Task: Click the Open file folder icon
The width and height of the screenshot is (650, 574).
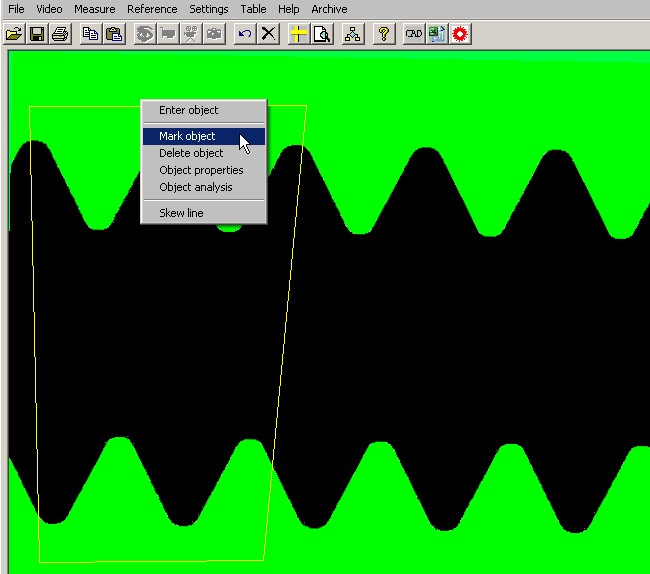Action: point(13,34)
